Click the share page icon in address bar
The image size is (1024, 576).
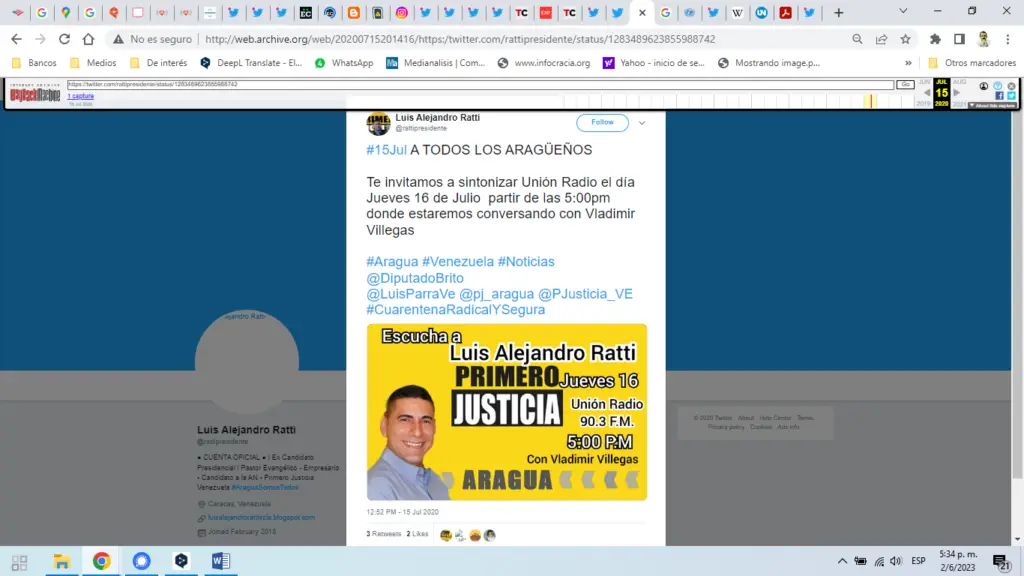881,39
